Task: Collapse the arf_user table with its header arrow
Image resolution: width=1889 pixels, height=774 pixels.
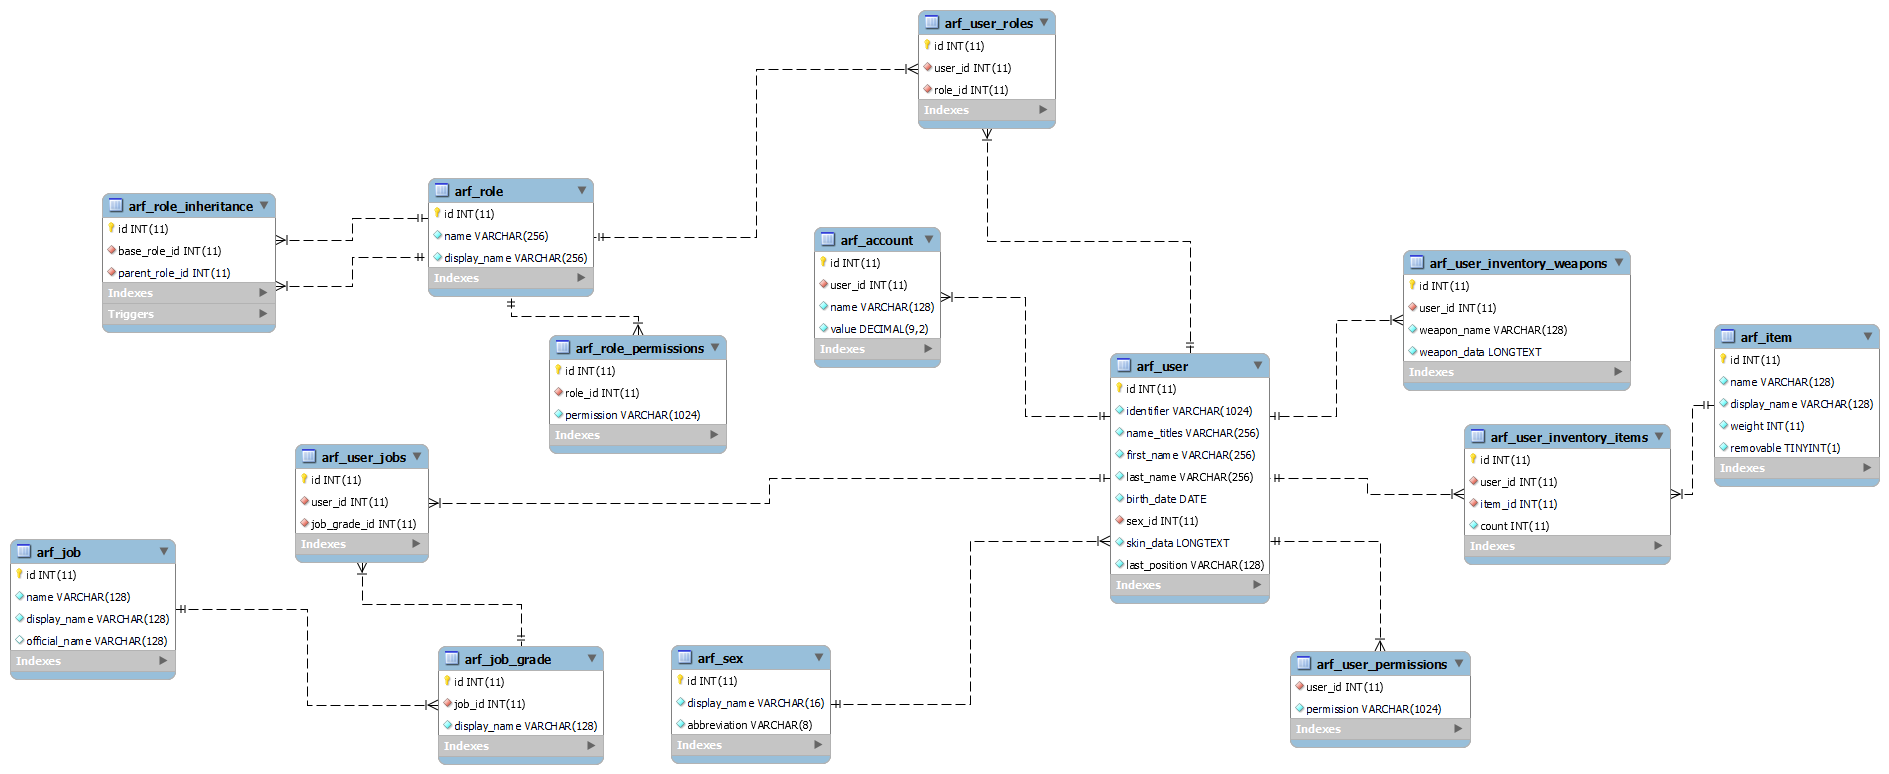Action: coord(1258,365)
